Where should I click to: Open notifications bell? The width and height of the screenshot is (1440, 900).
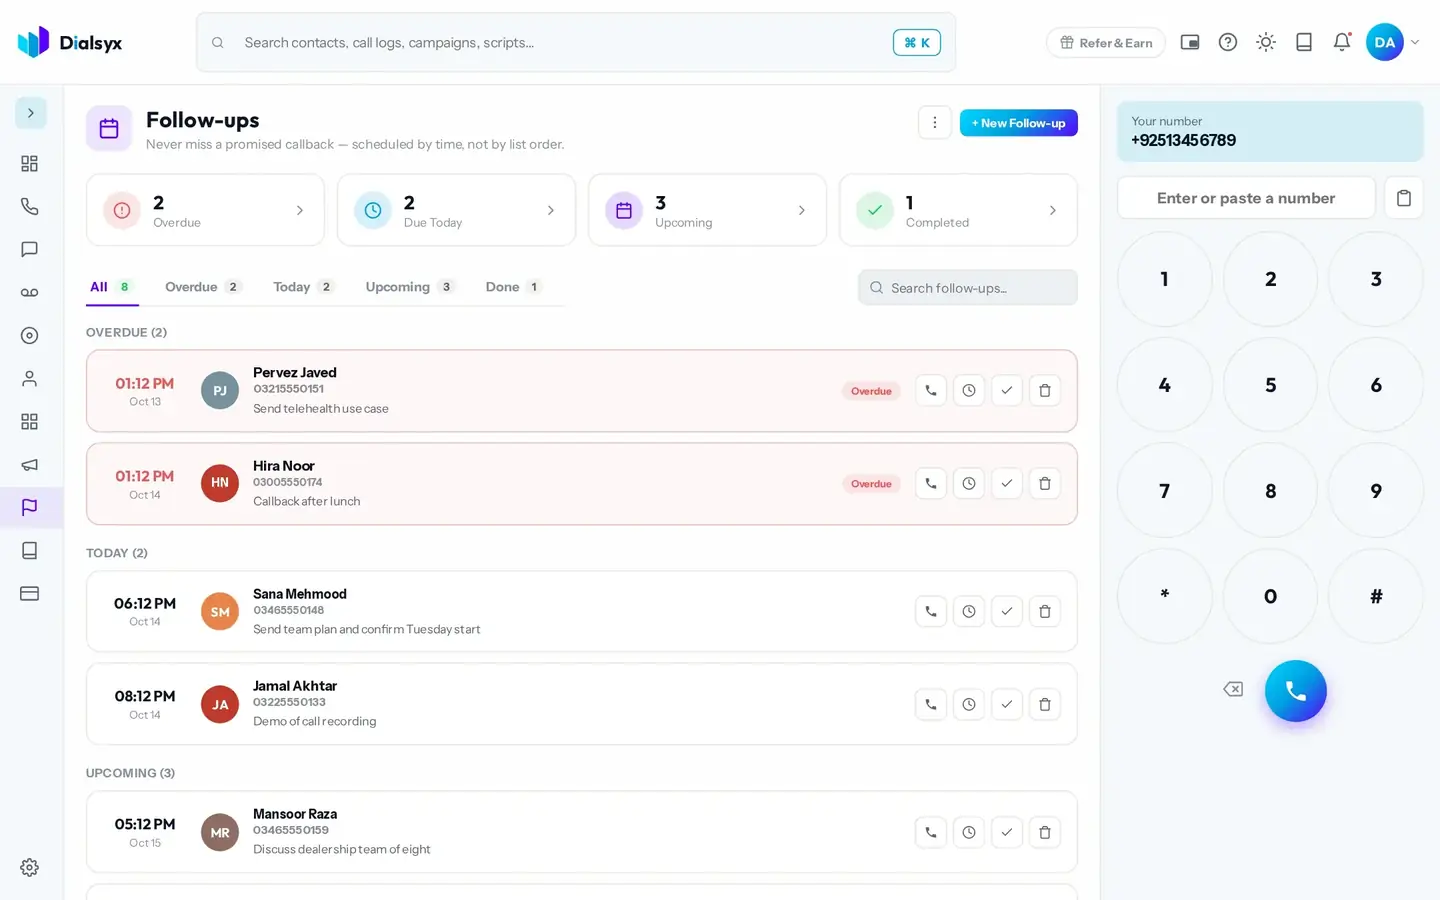click(1342, 42)
